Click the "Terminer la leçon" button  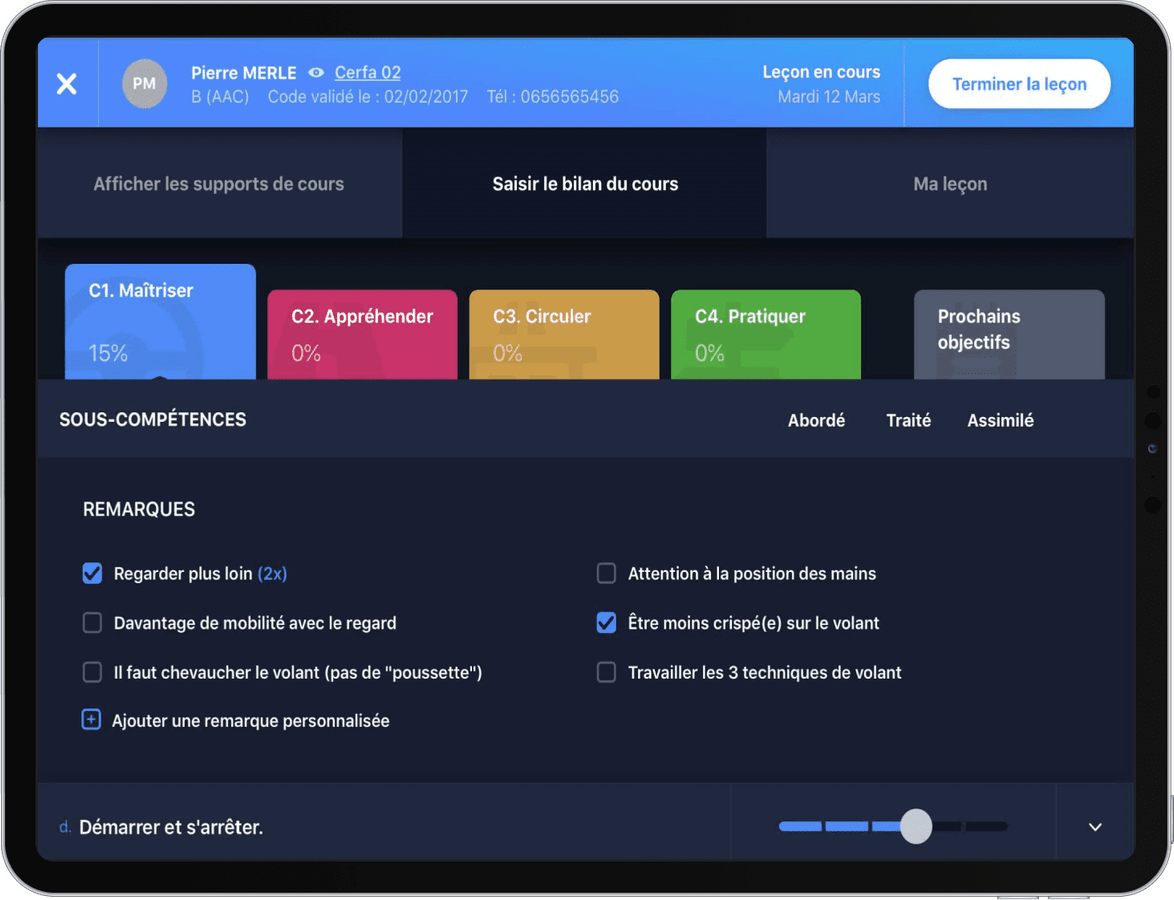coord(1019,83)
